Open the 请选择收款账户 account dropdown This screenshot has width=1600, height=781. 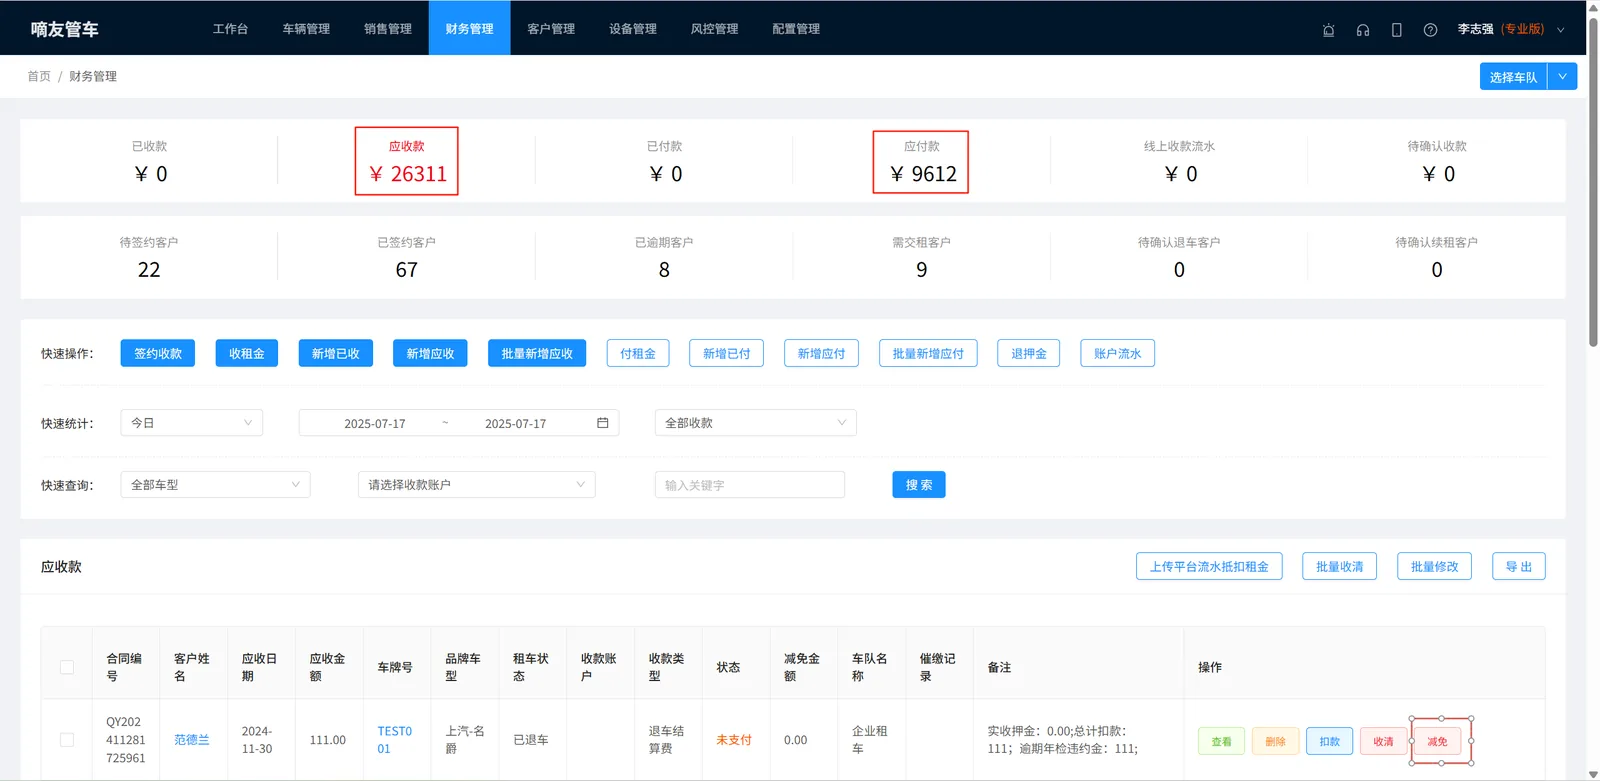point(477,485)
